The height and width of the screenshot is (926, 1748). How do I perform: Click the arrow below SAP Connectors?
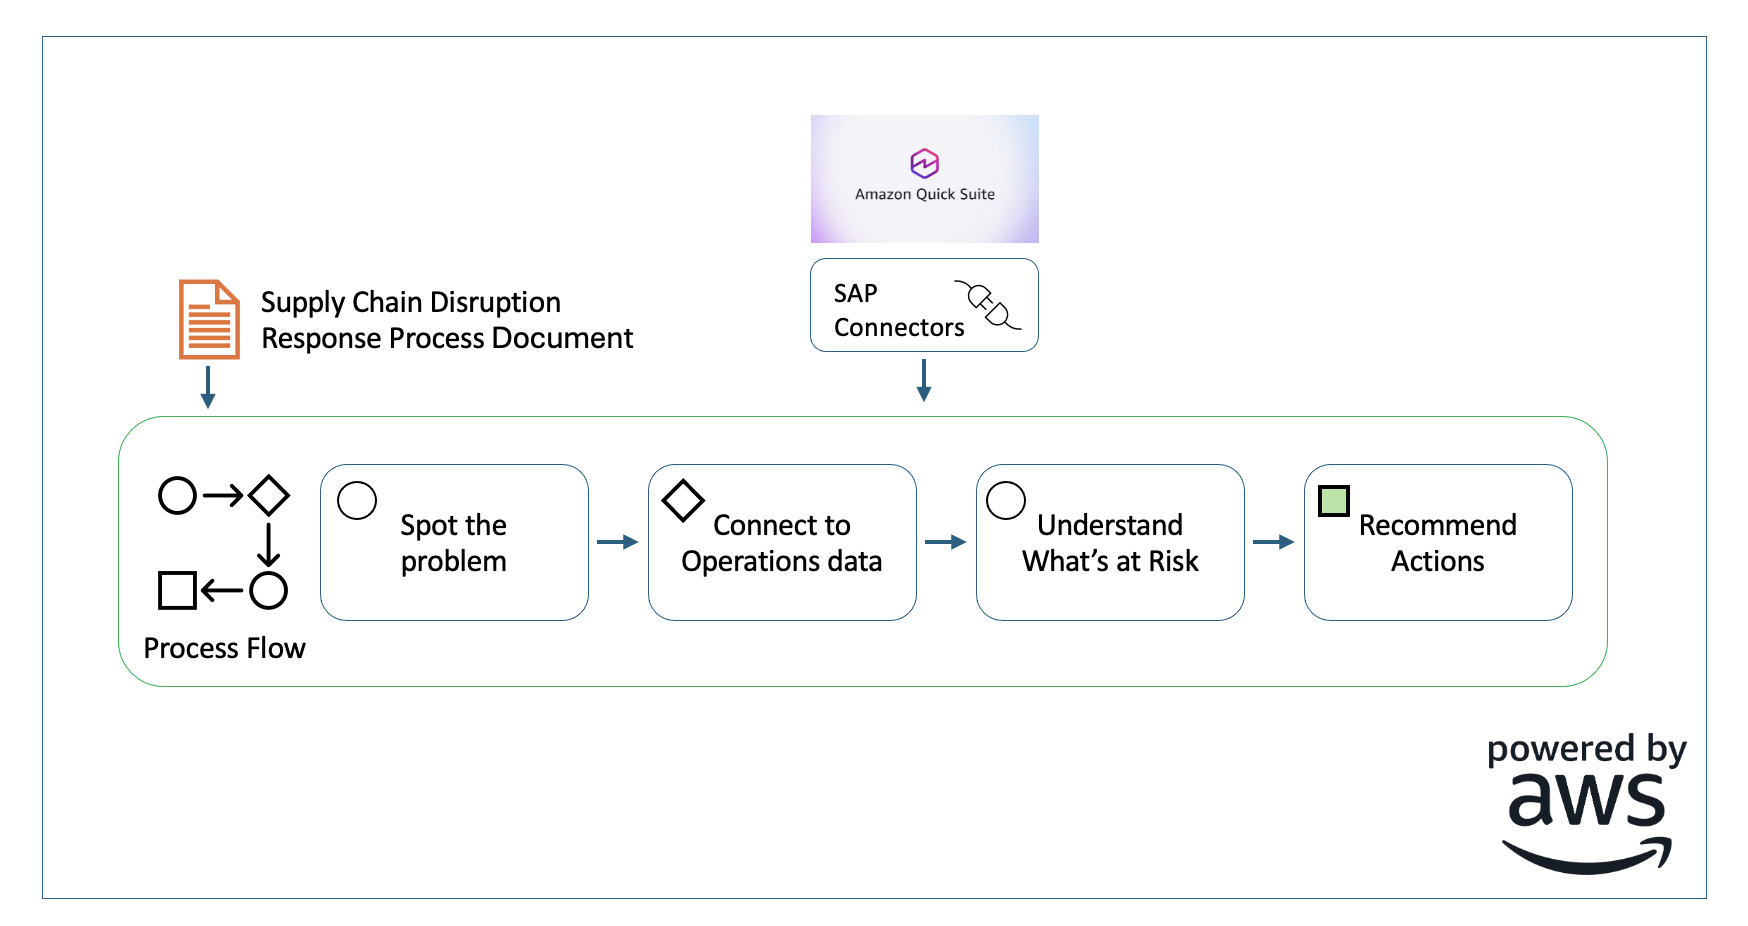click(924, 380)
